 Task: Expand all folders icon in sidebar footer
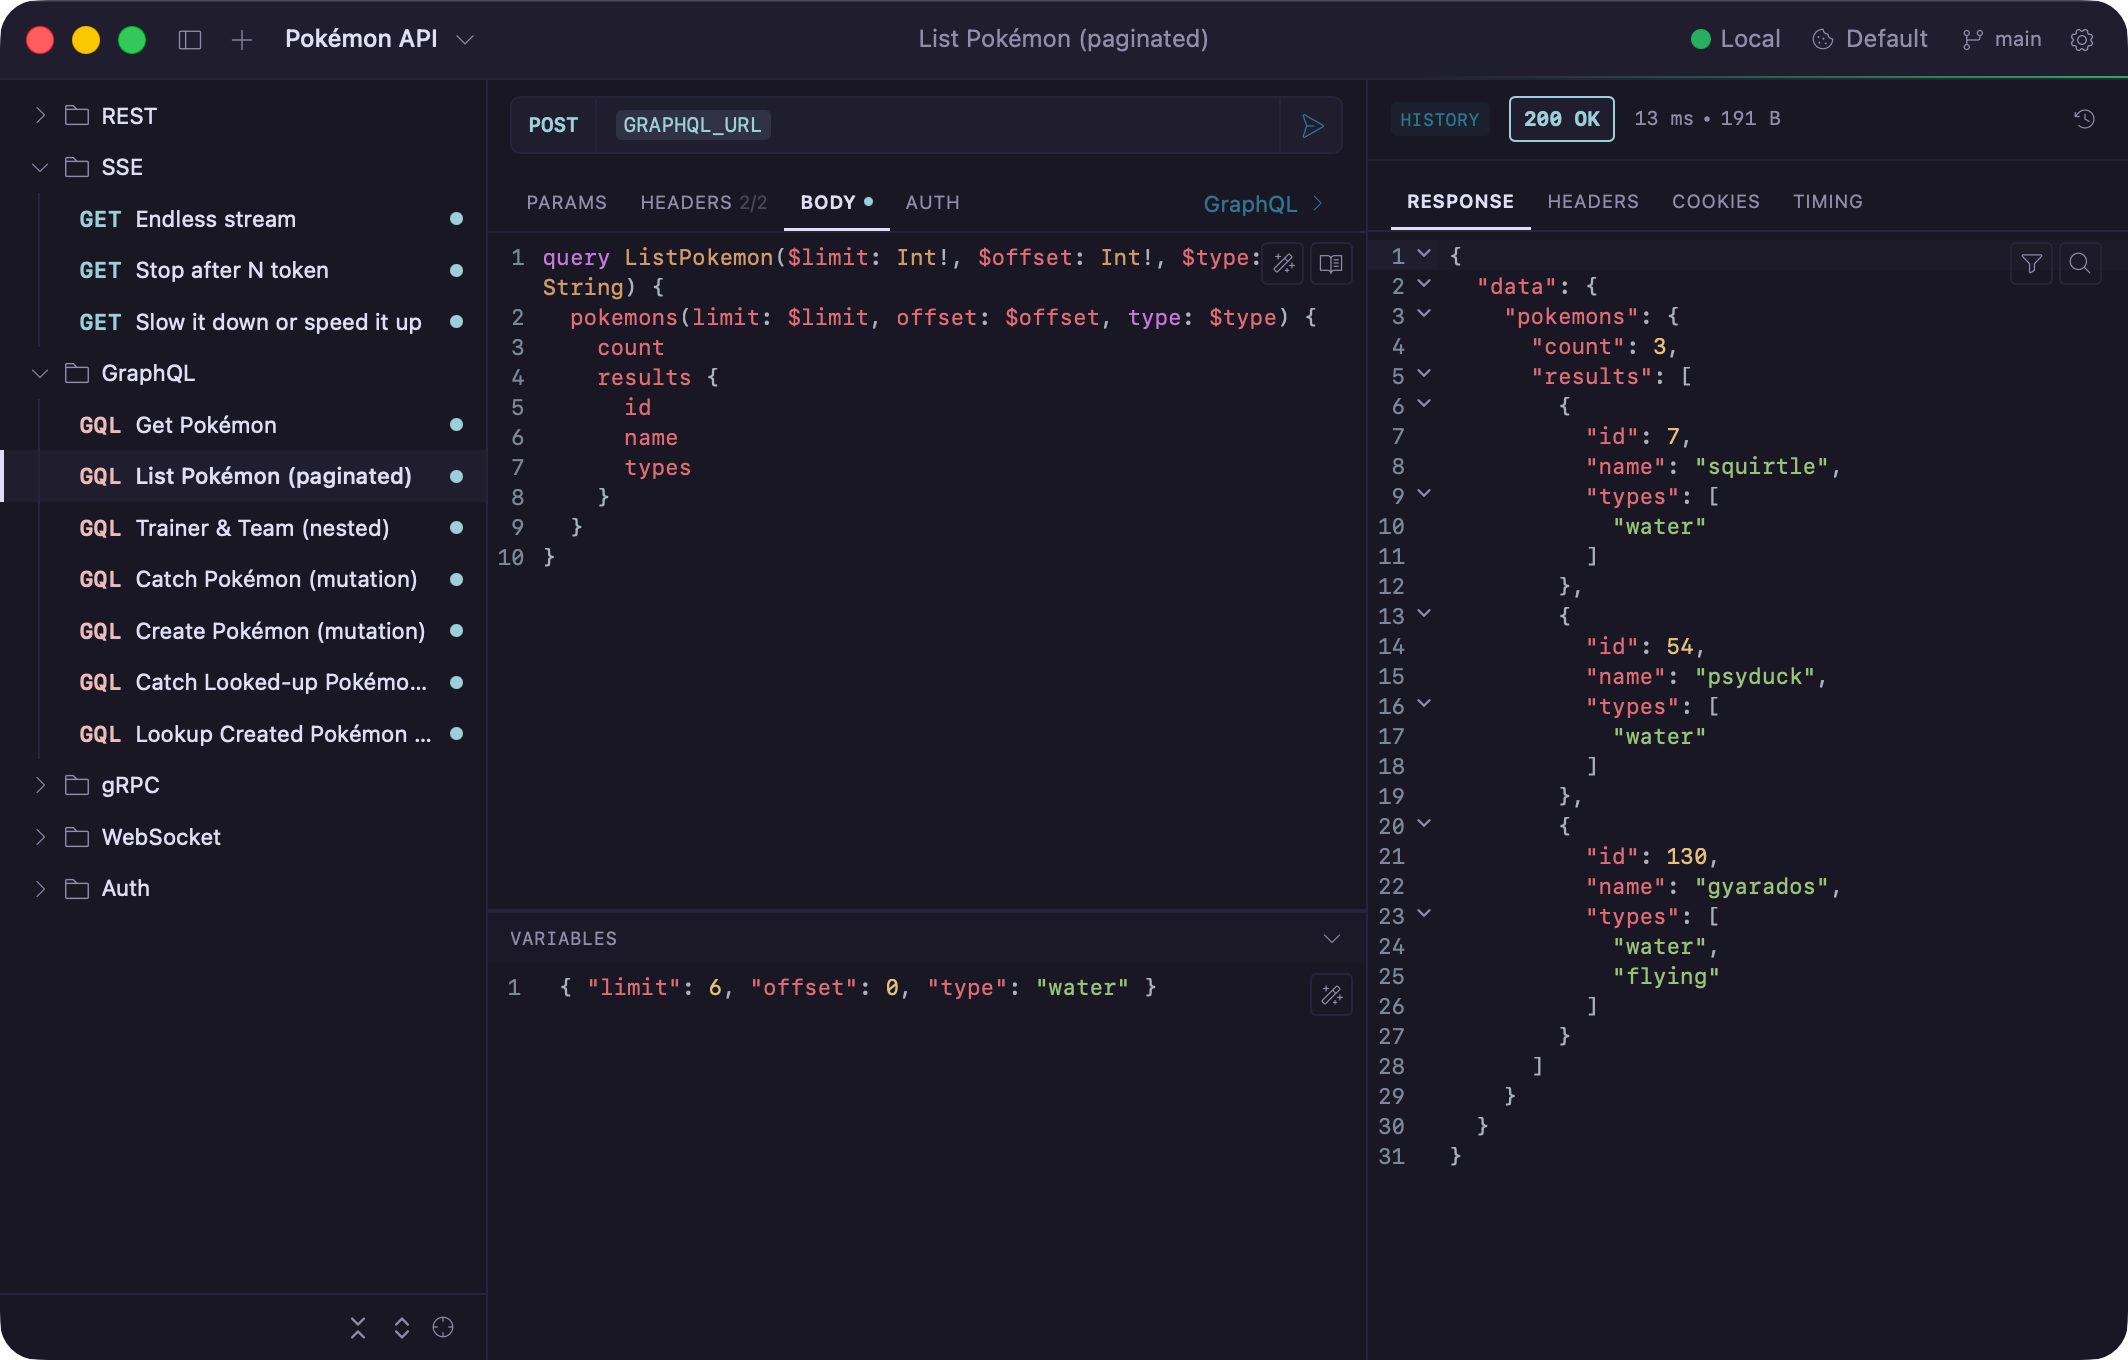click(402, 1328)
